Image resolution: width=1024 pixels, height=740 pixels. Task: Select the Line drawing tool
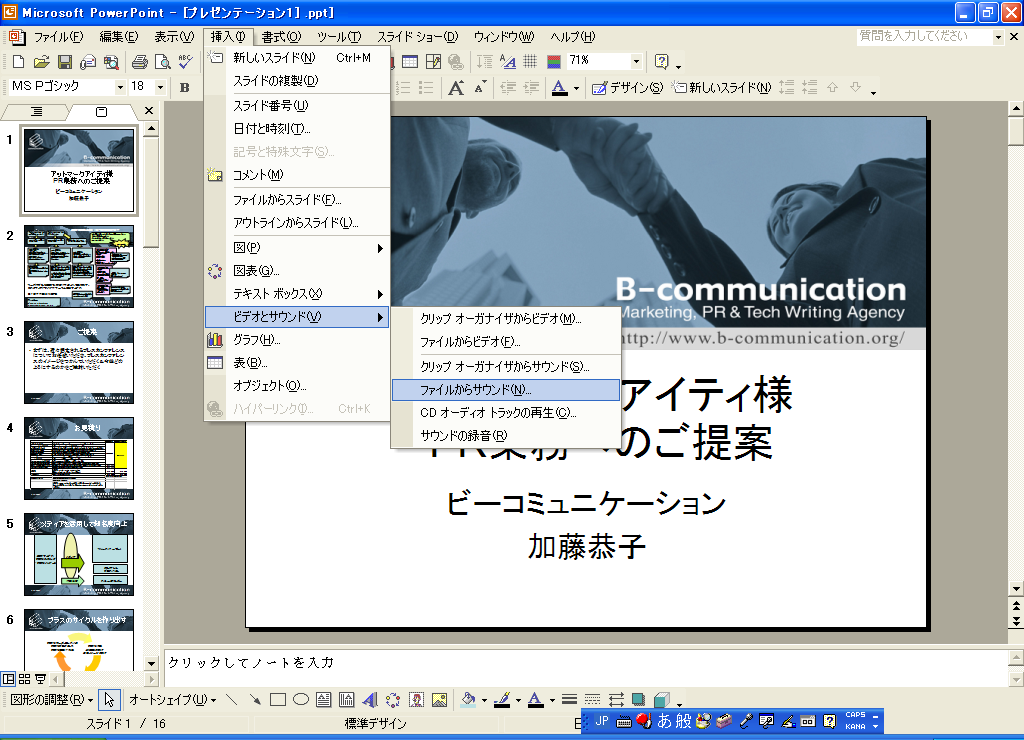(232, 700)
